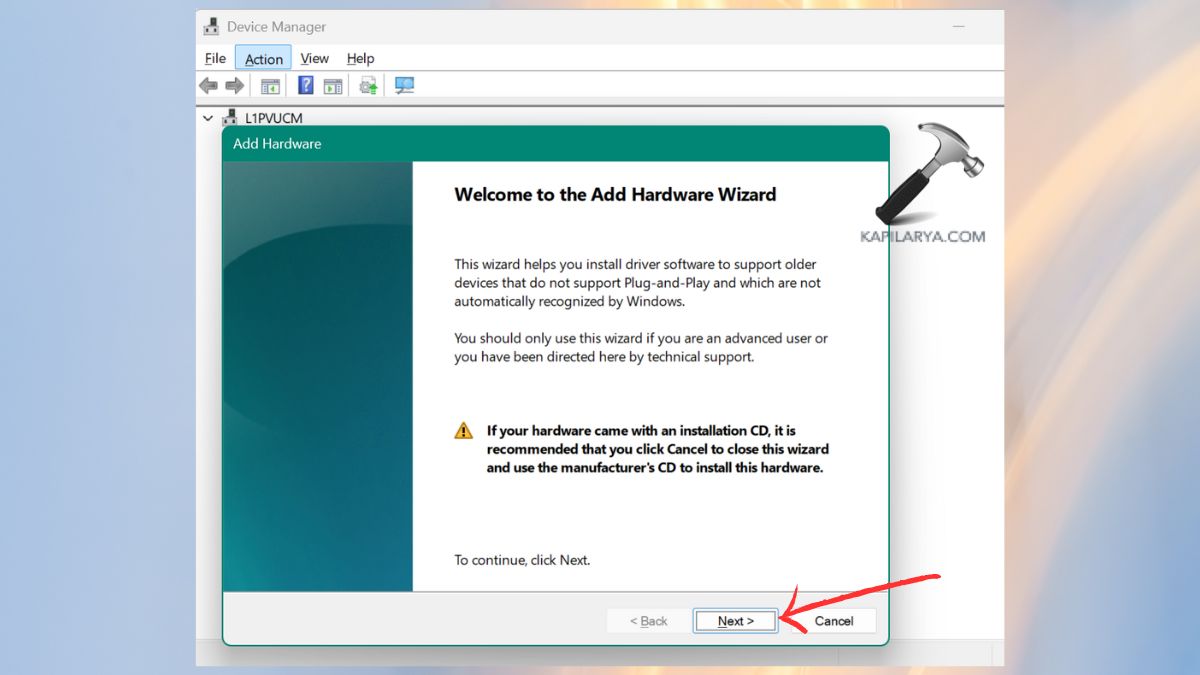Click the Update device driver icon
The width and height of the screenshot is (1200, 675).
(x=369, y=86)
